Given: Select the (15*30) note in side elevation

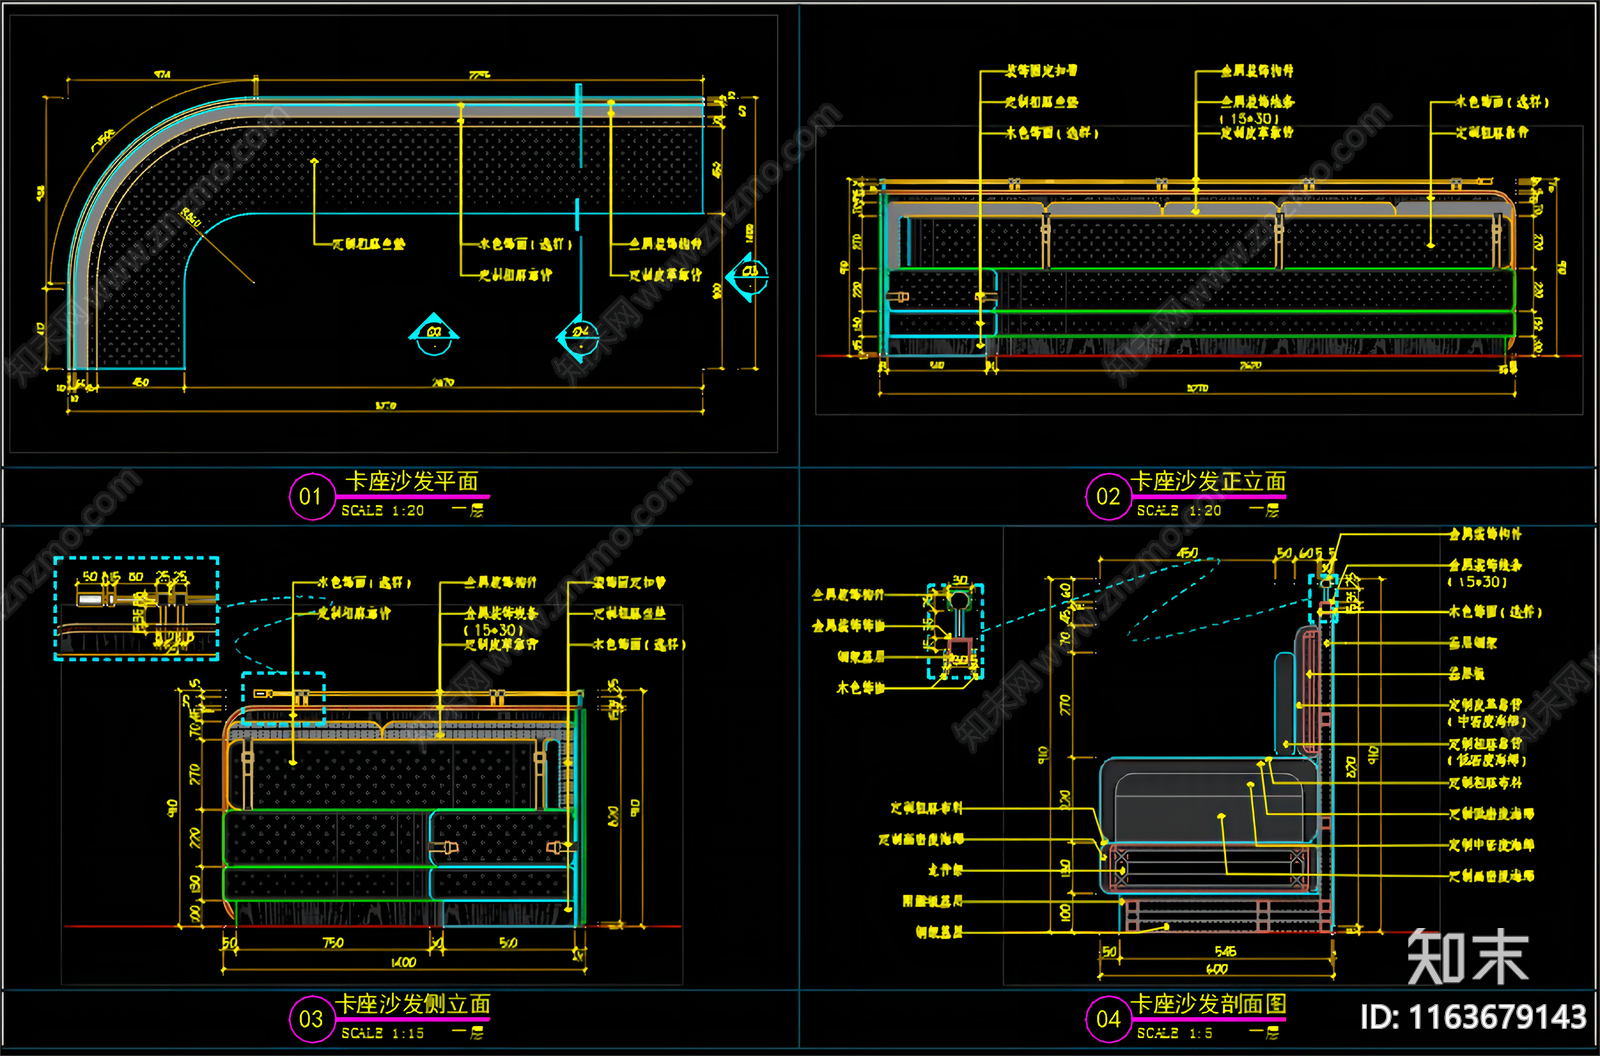Looking at the screenshot, I should [492, 630].
